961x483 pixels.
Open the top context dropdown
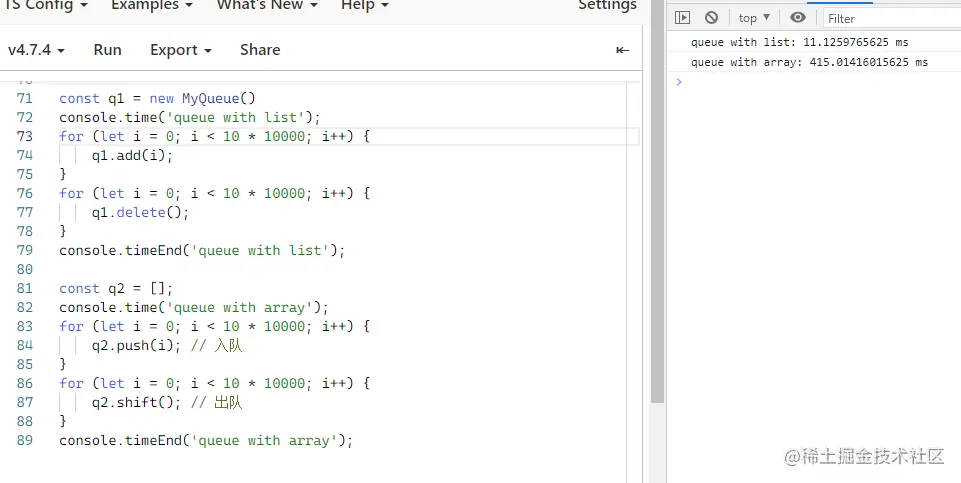(x=754, y=18)
